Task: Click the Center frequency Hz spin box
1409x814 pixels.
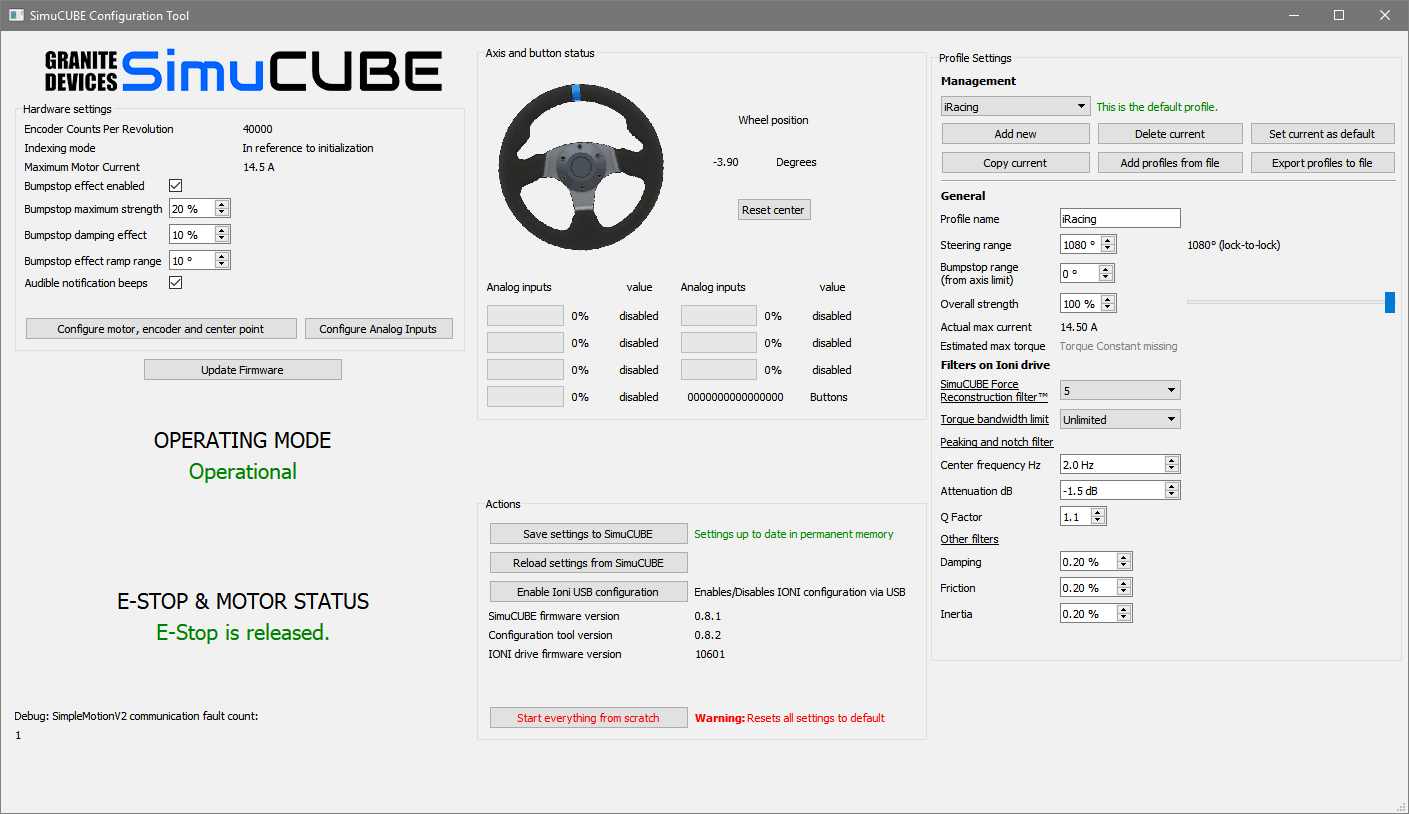Action: click(1120, 465)
